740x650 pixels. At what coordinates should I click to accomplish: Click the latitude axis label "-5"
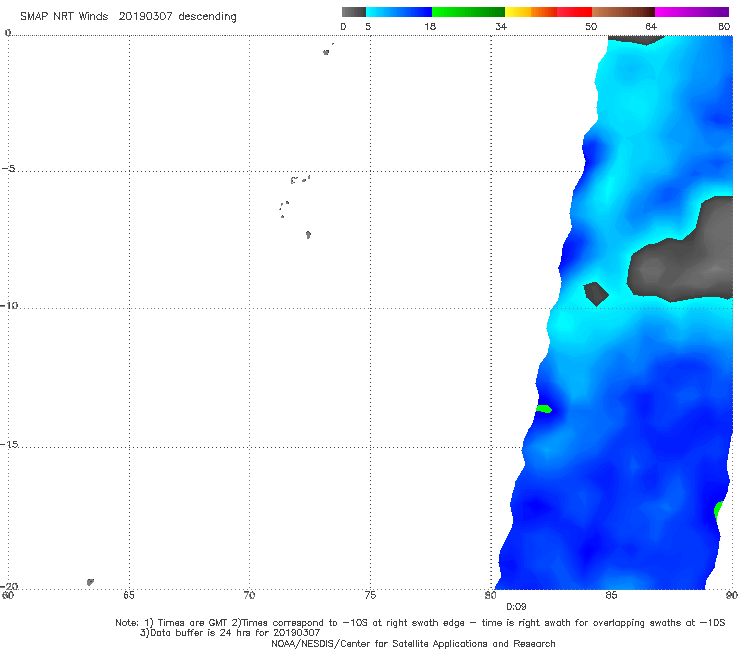tap(8, 169)
